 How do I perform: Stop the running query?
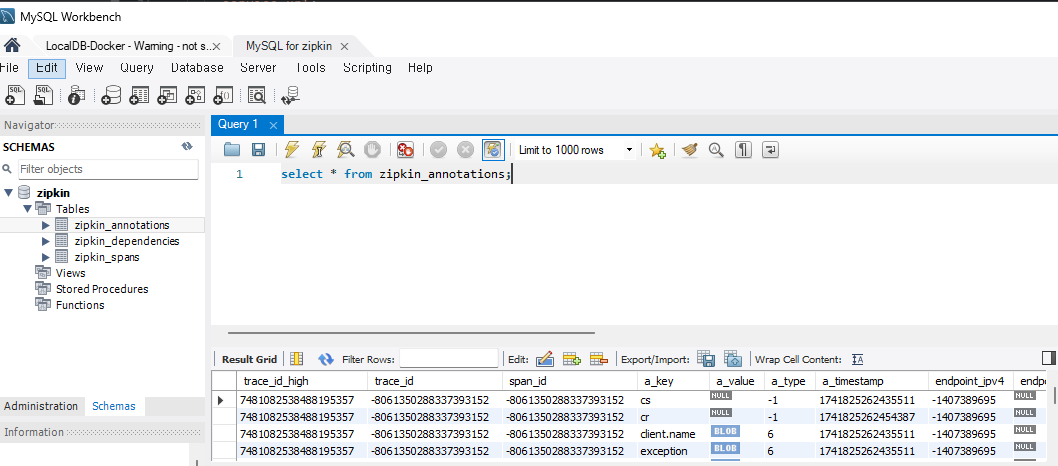(372, 150)
